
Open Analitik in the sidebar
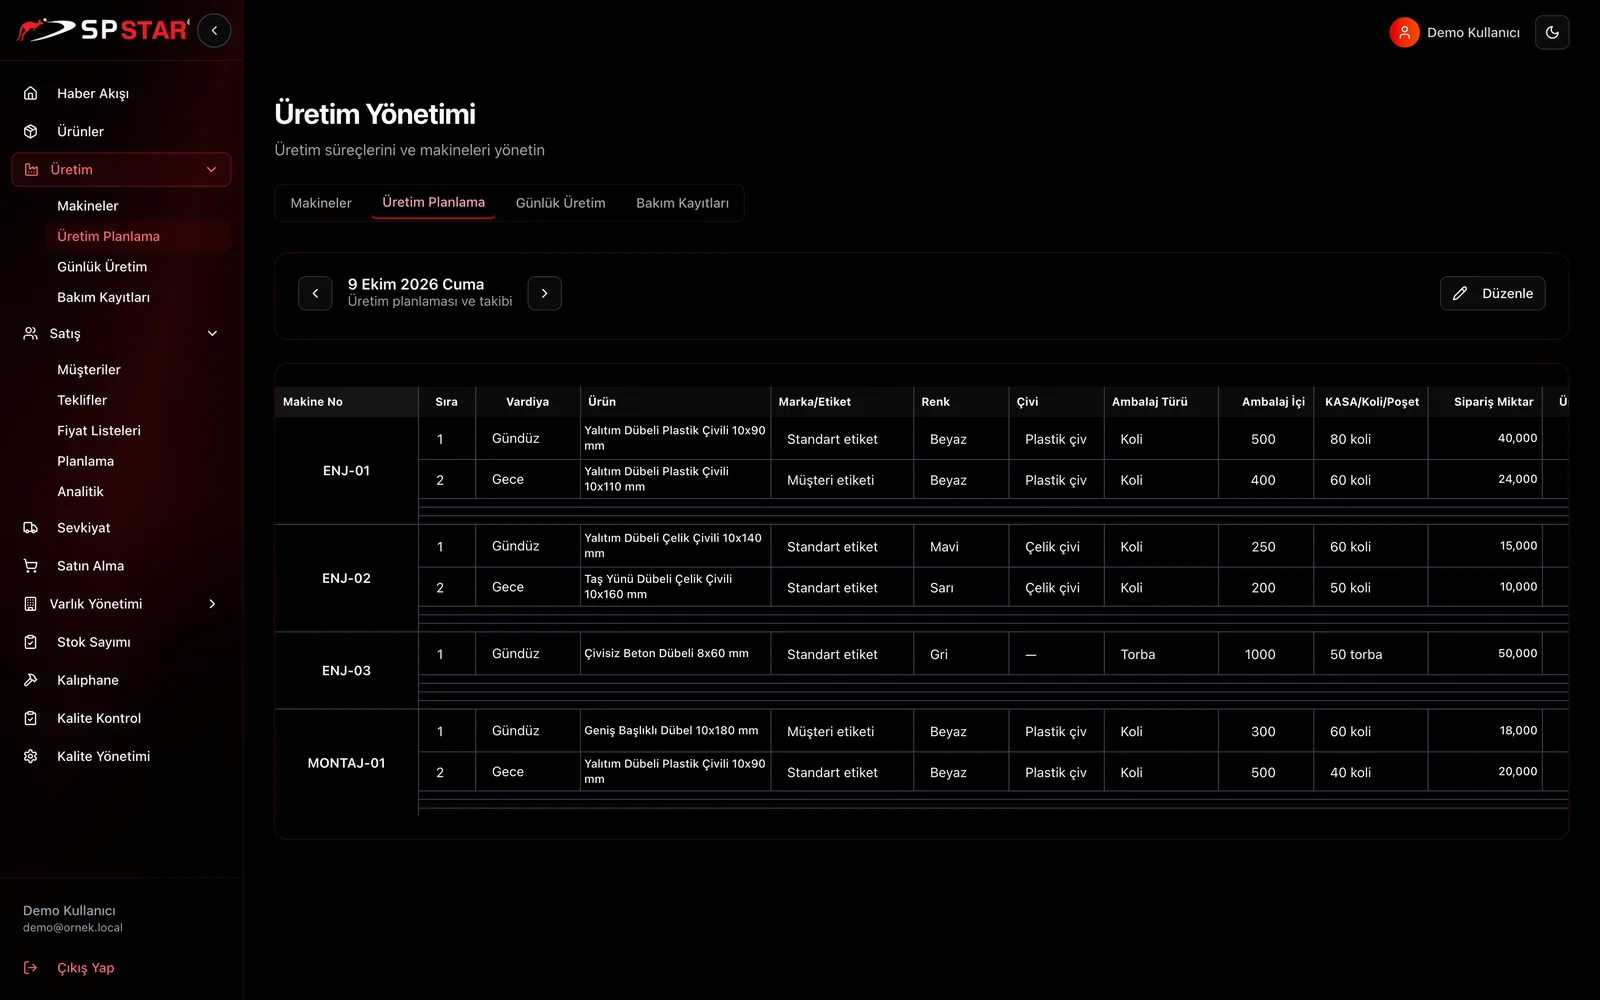click(138, 492)
